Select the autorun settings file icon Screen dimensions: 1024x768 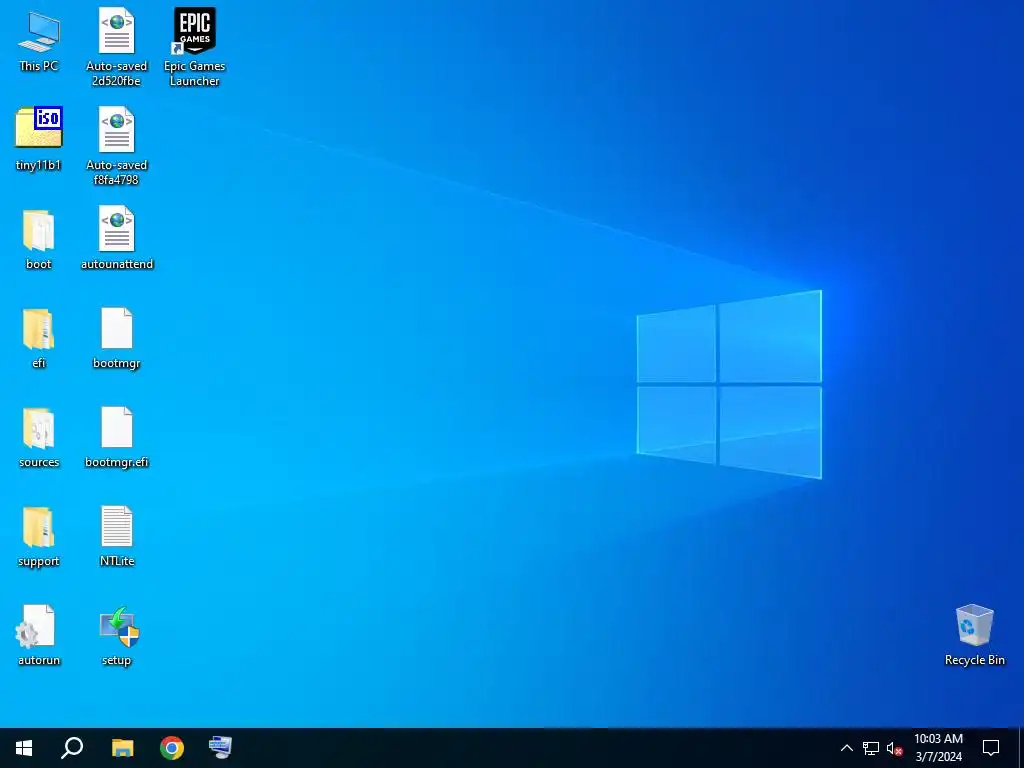[39, 635]
